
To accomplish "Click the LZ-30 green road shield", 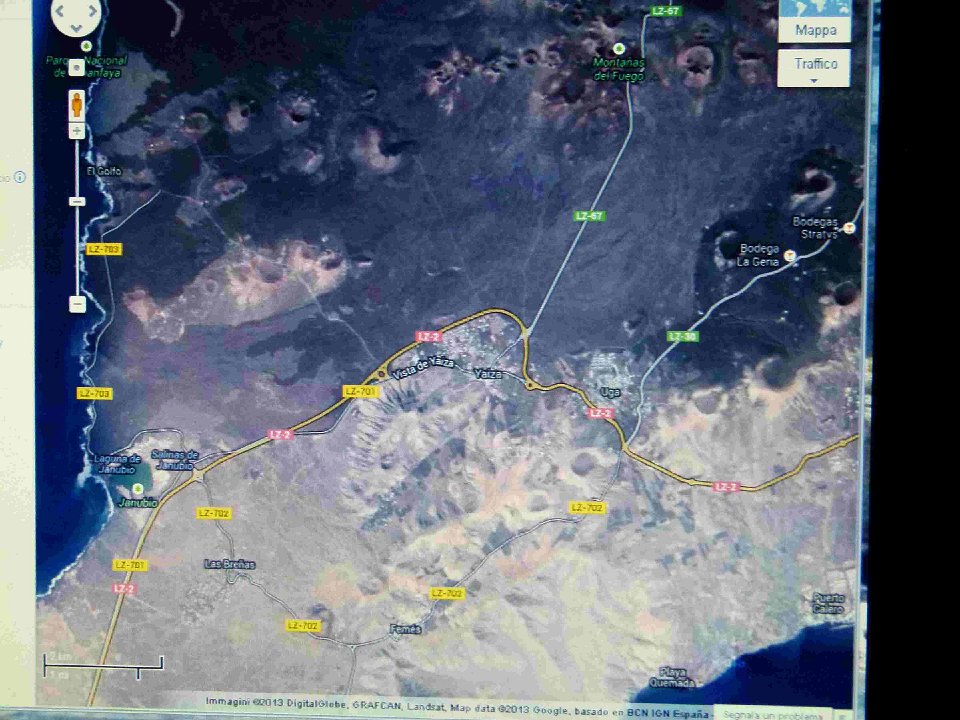I will point(683,336).
